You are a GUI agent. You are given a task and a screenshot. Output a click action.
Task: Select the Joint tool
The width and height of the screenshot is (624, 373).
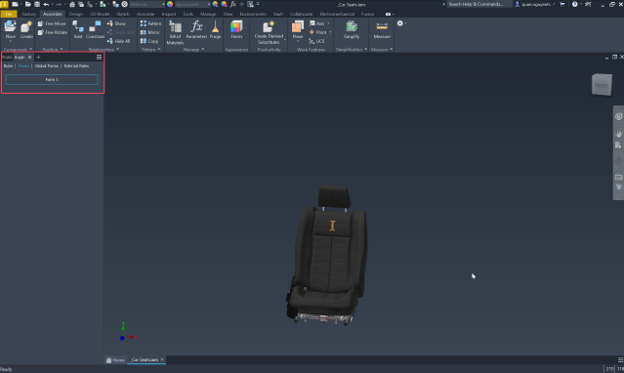click(78, 30)
